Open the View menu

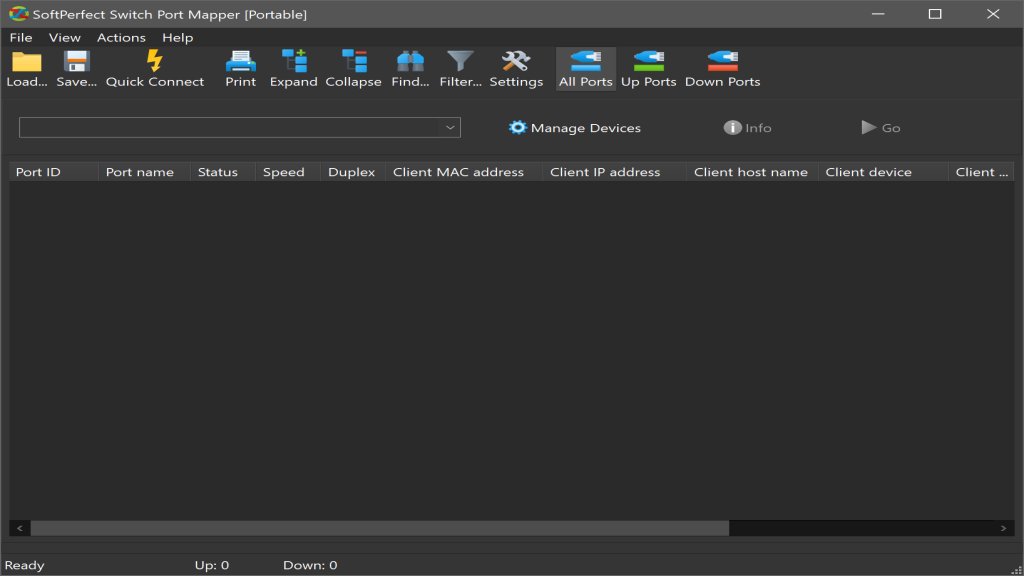point(65,37)
